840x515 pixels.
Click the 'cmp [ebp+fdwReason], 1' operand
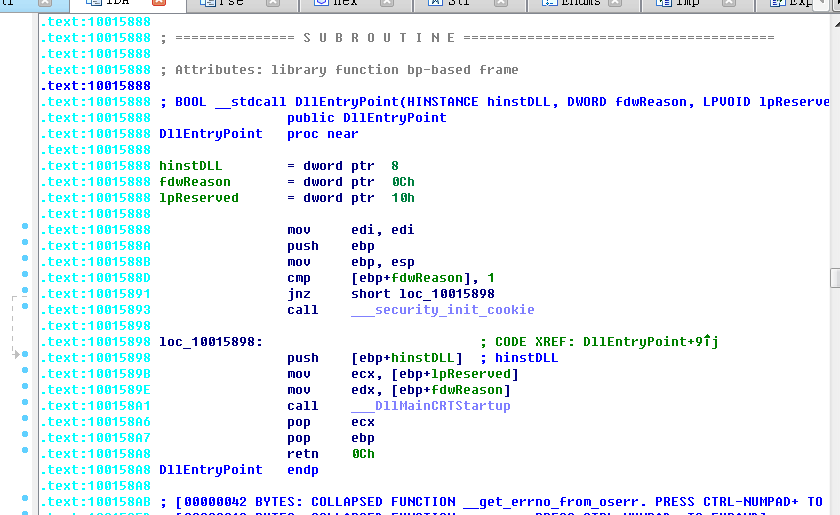pos(422,278)
